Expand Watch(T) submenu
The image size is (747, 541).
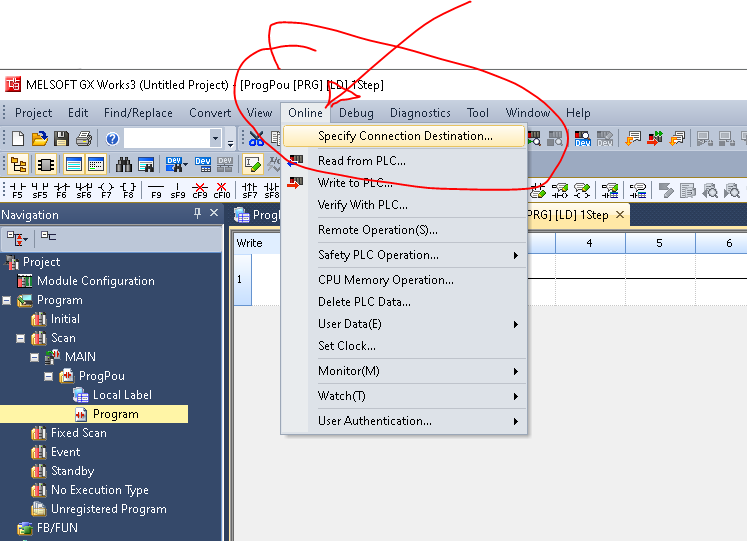tap(515, 397)
